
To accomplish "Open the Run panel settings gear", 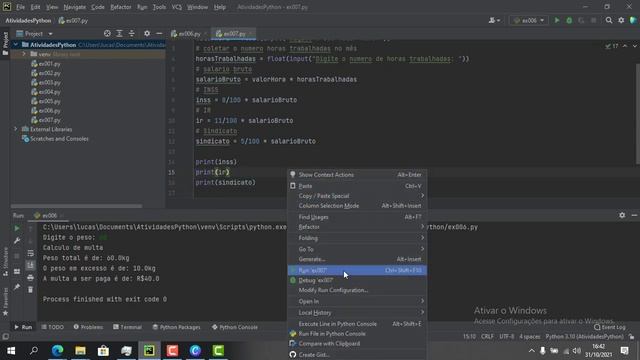I will point(622,215).
